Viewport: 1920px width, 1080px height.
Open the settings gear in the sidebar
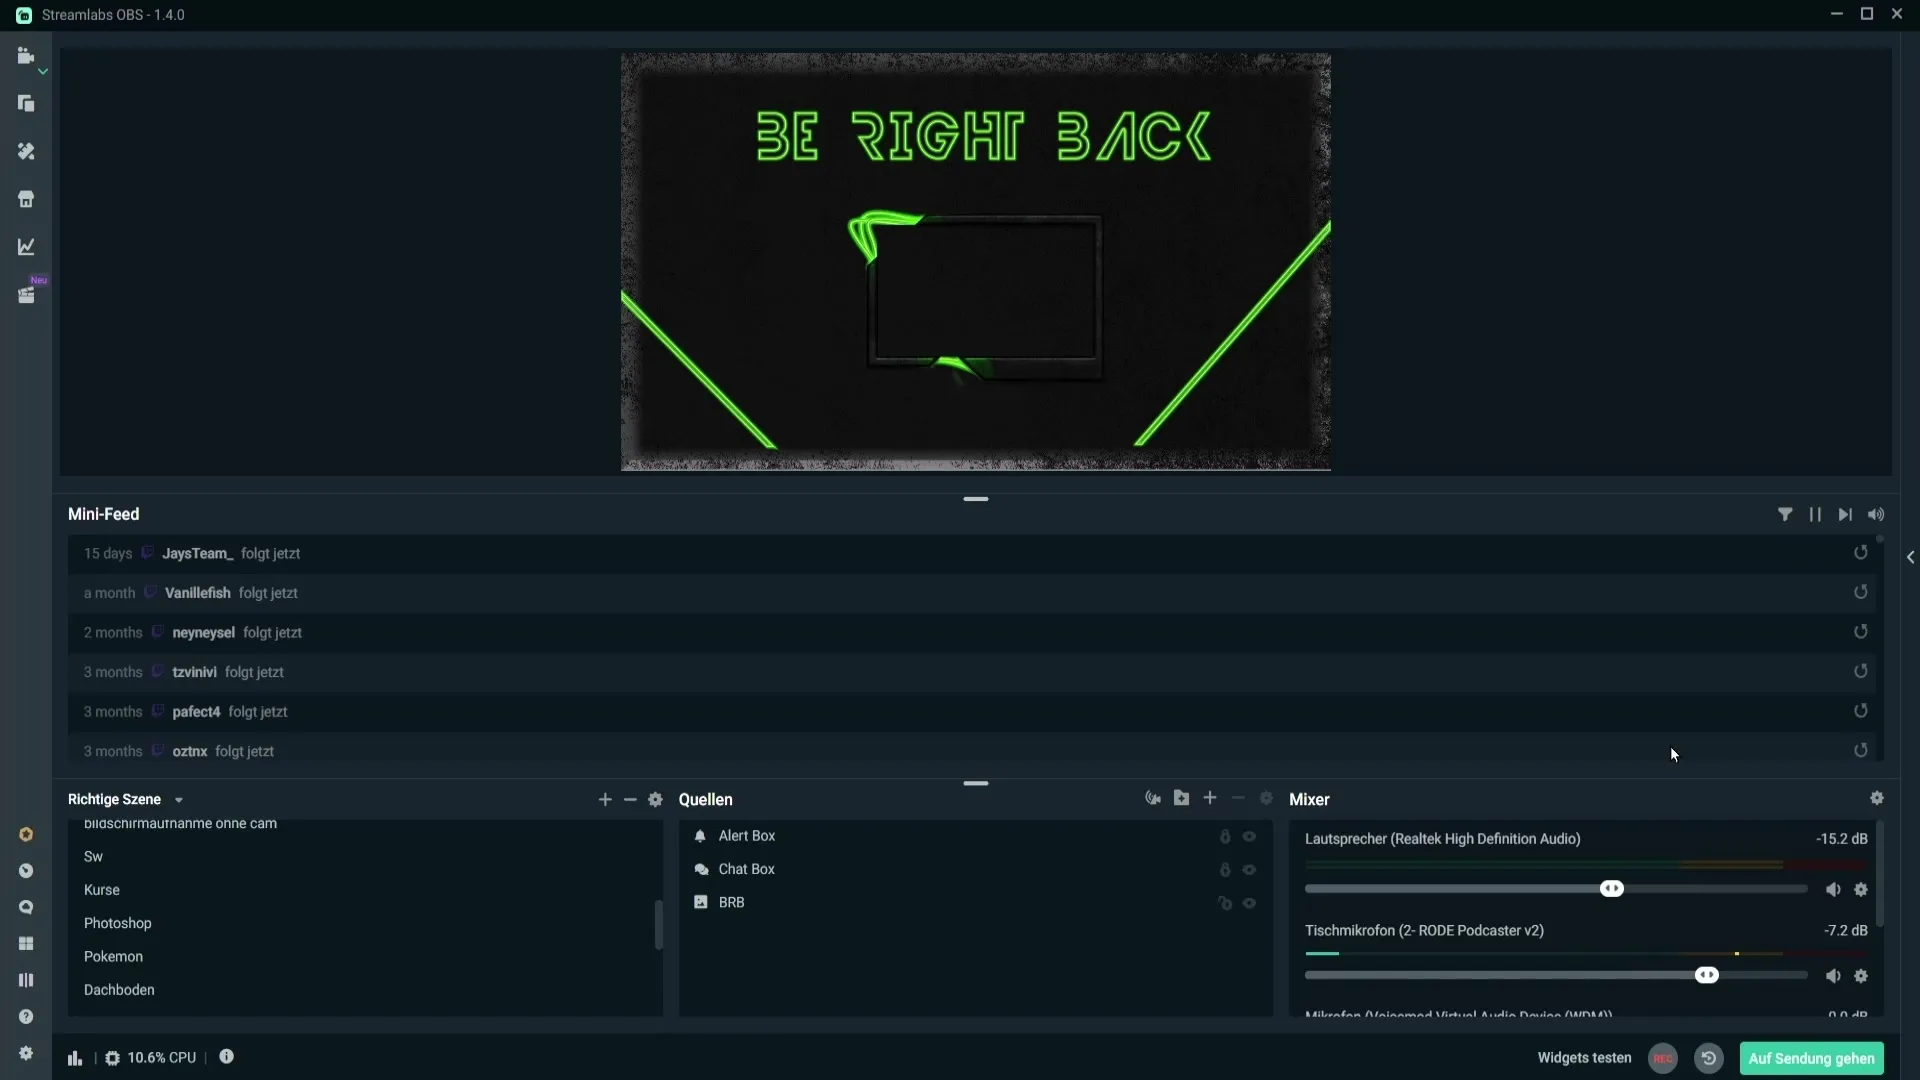pyautogui.click(x=26, y=1053)
